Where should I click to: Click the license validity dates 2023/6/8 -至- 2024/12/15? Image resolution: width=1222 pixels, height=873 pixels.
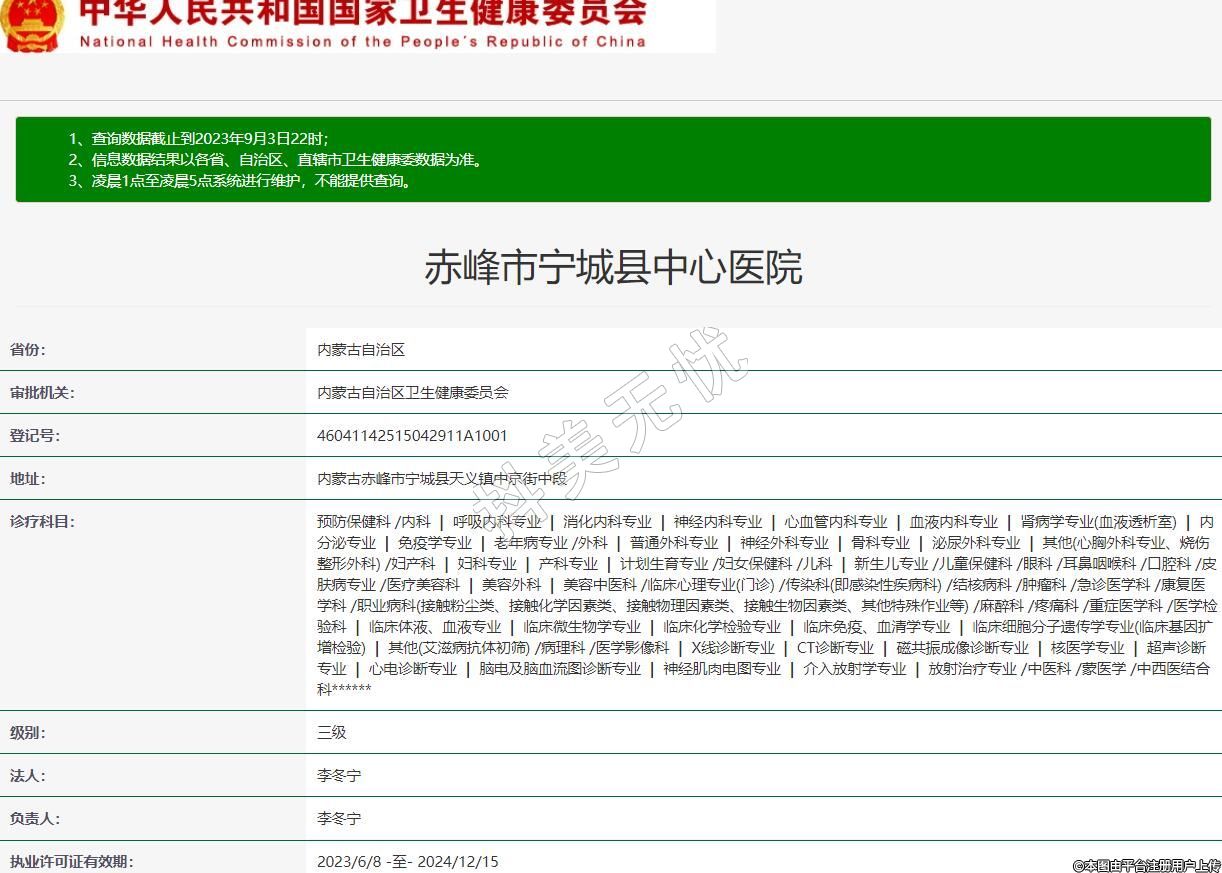407,861
